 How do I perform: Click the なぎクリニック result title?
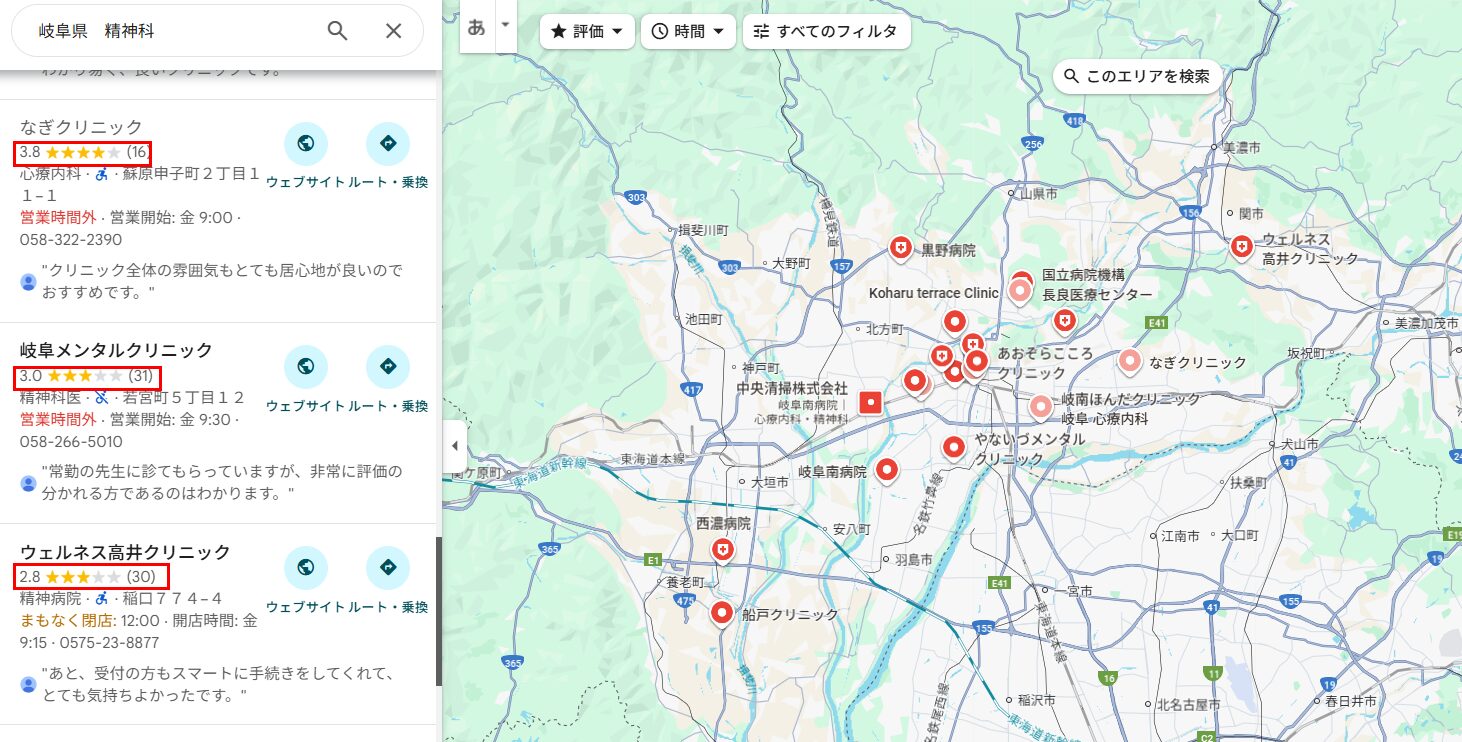82,127
